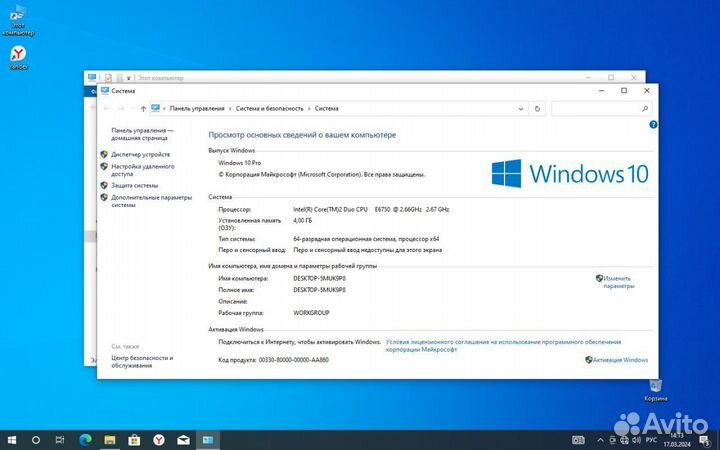Open Защита системы link

(135, 186)
